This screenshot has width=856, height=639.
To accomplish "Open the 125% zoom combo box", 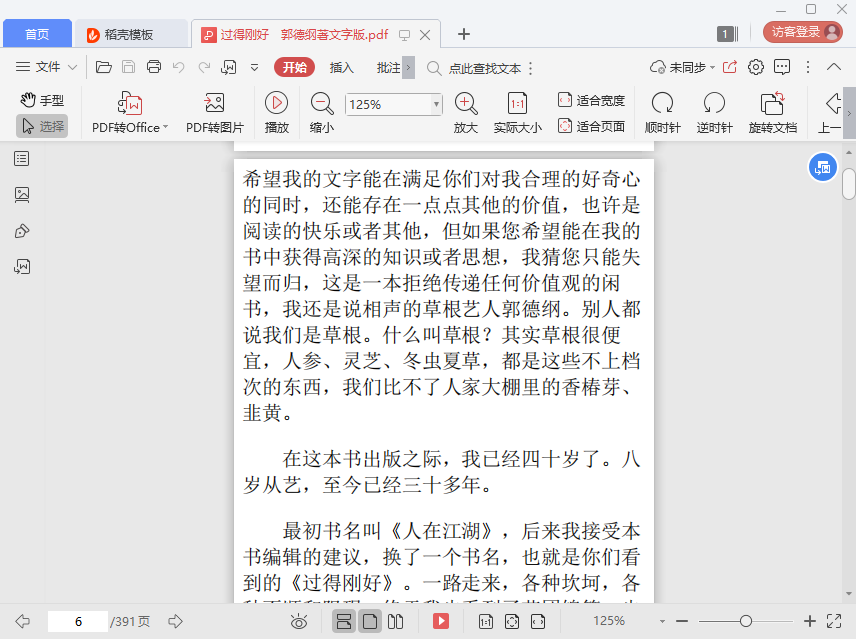I will pos(393,104).
